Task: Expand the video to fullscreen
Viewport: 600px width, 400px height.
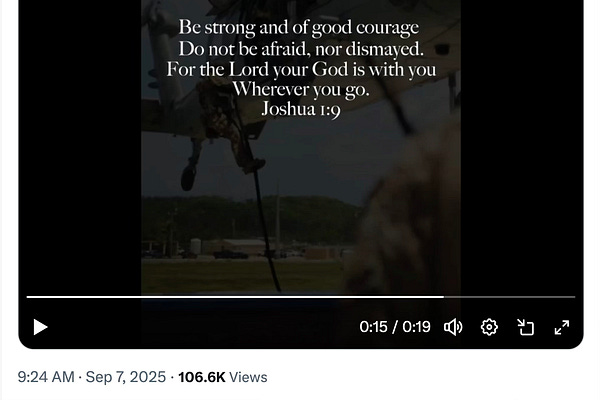Action: coord(562,327)
